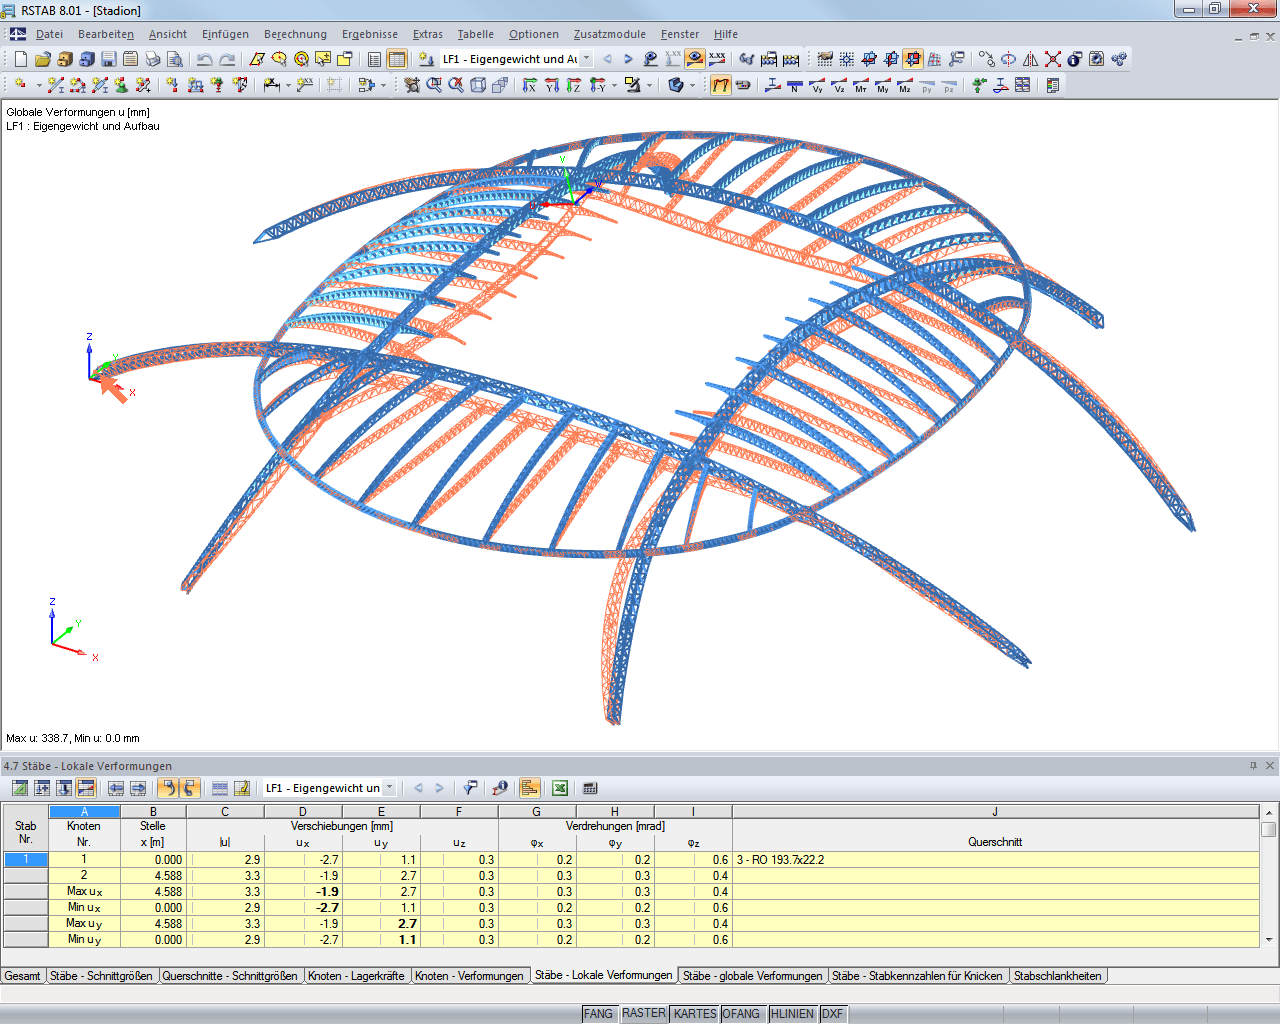Toggle show result values x.xx button

point(717,59)
